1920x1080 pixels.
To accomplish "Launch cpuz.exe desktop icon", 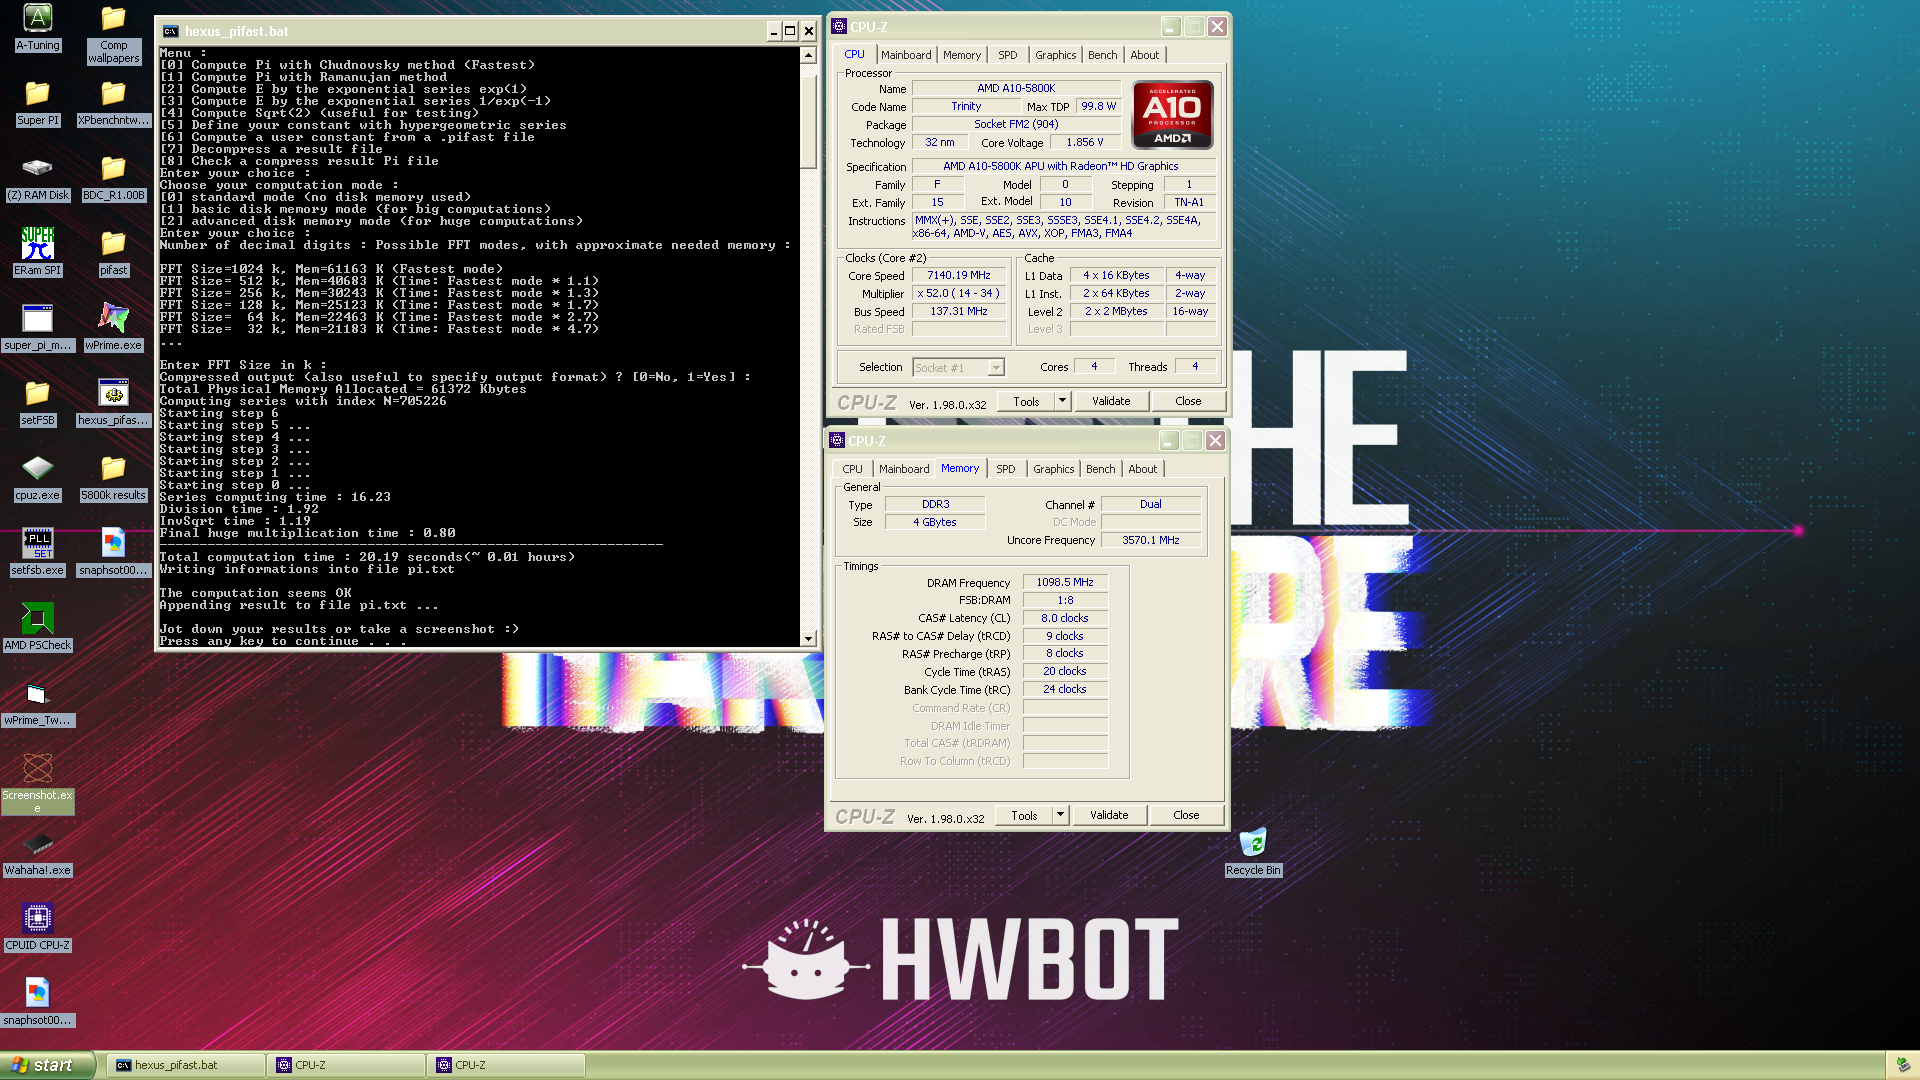I will tap(38, 478).
